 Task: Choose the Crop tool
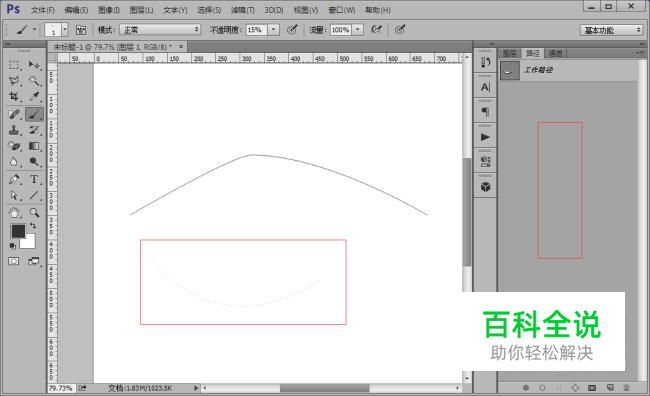14,97
